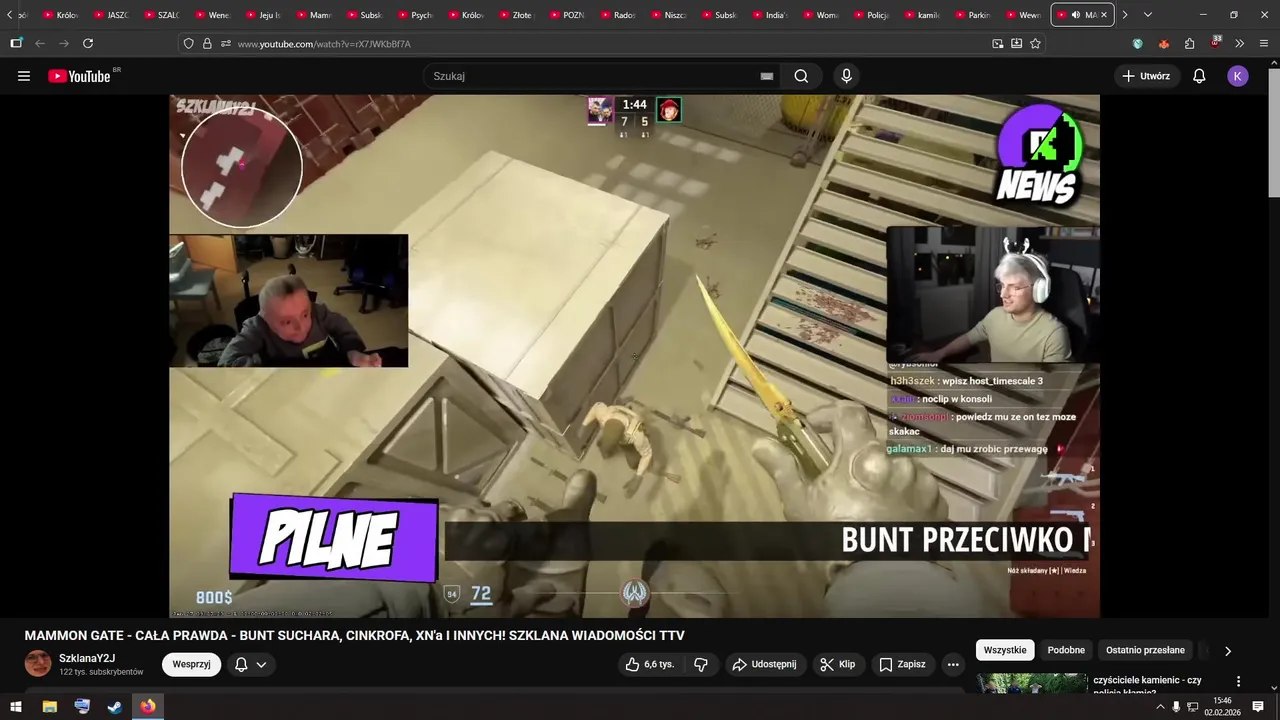1280x720 pixels.
Task: Switch to the kamil browser tab
Action: pyautogui.click(x=921, y=15)
